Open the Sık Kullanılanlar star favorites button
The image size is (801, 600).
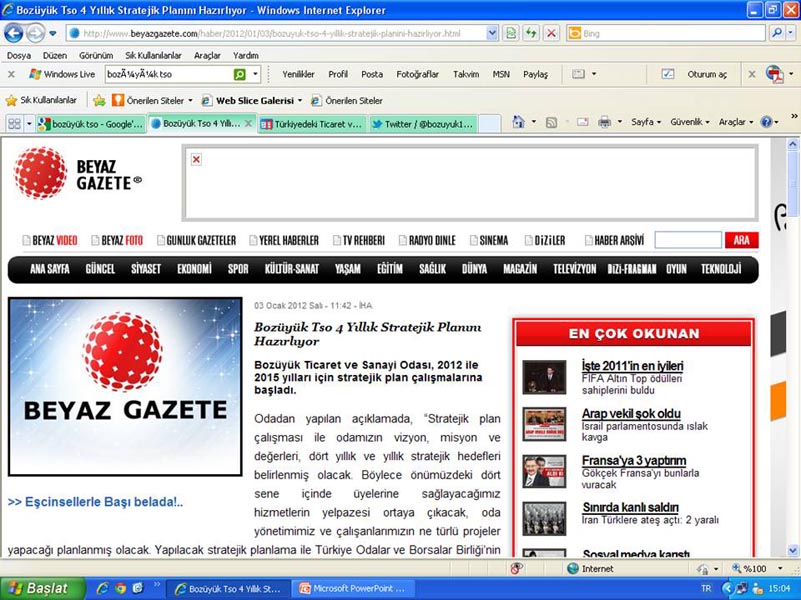pos(41,100)
